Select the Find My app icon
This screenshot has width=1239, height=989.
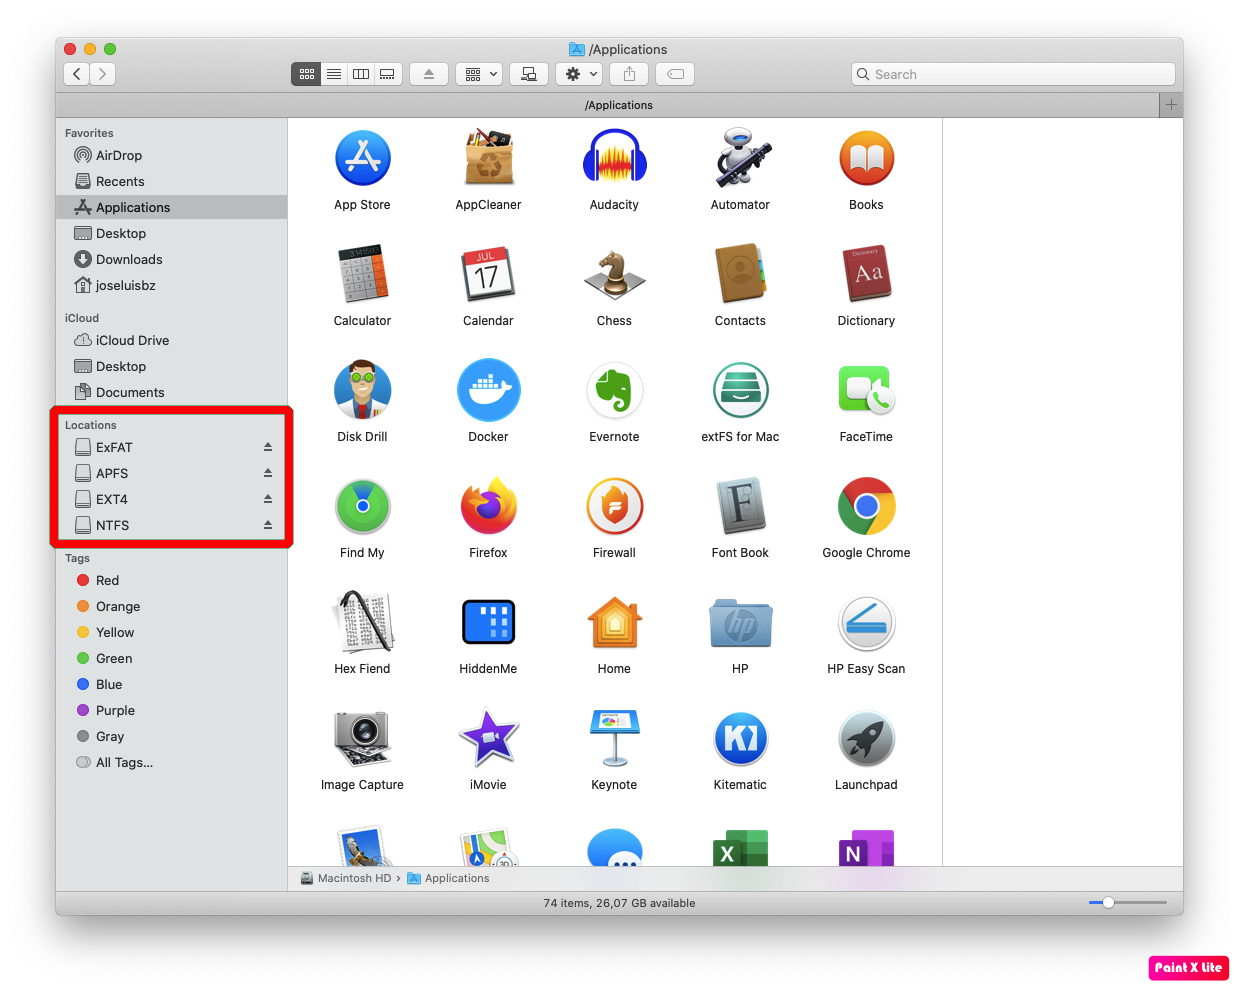pos(362,506)
